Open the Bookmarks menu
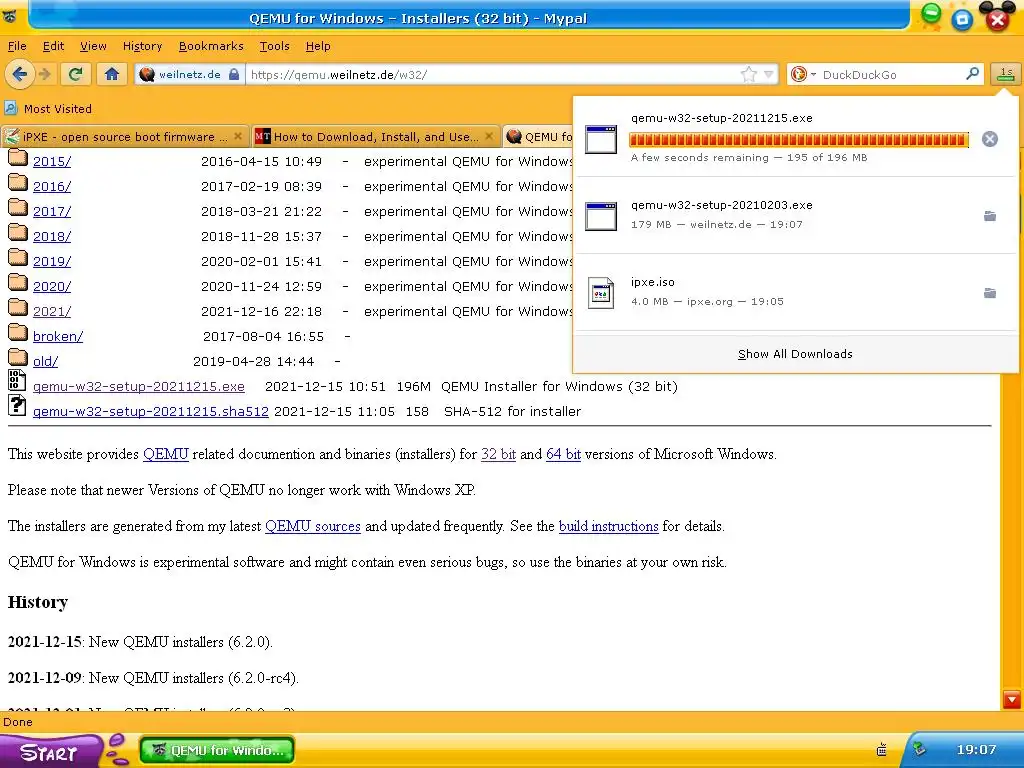Viewport: 1024px width, 768px height. [x=211, y=46]
